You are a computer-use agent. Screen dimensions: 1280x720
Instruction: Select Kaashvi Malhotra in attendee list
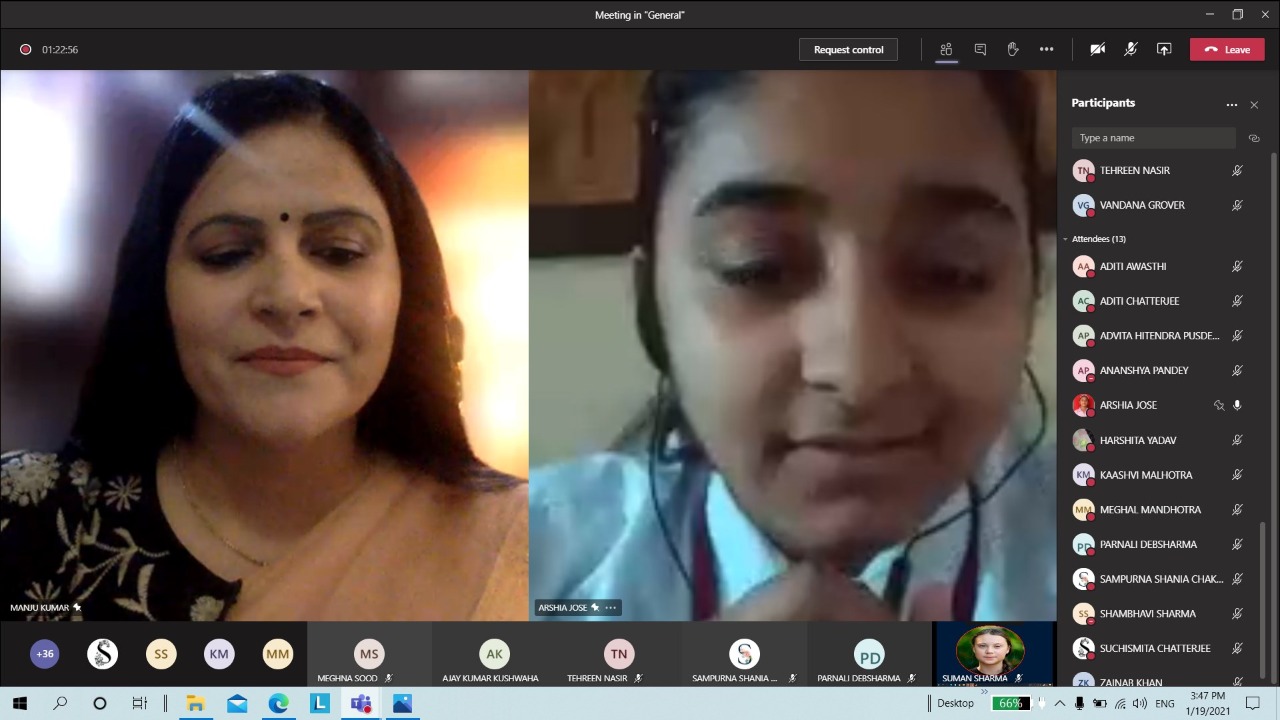tap(1145, 475)
